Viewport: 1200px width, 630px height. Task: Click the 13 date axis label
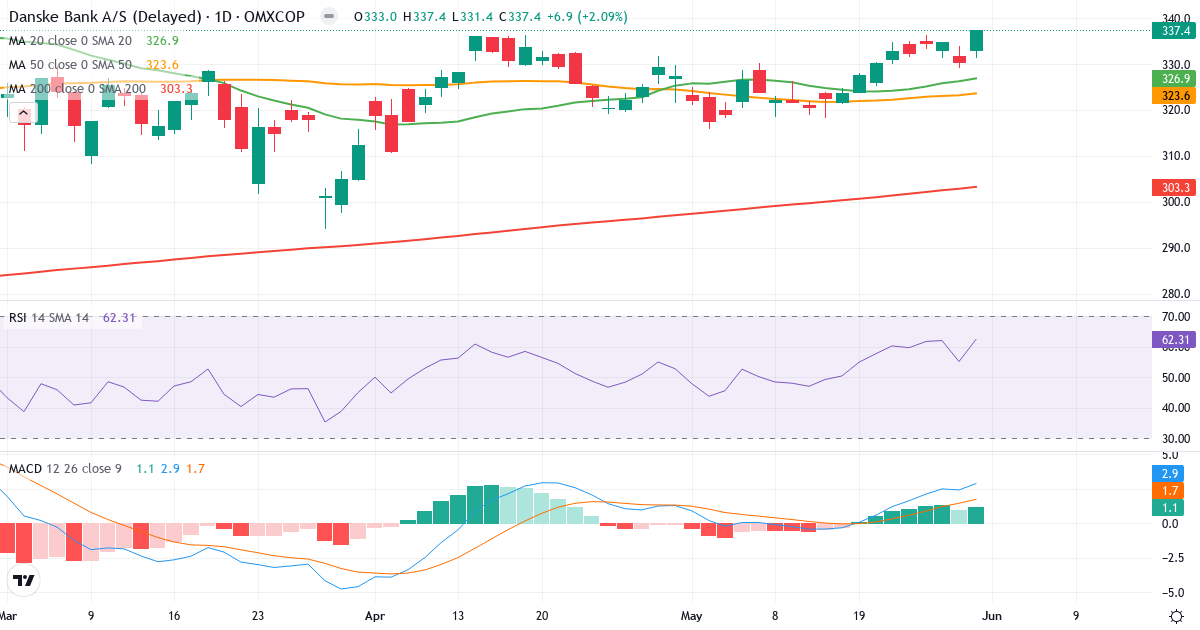[x=459, y=616]
